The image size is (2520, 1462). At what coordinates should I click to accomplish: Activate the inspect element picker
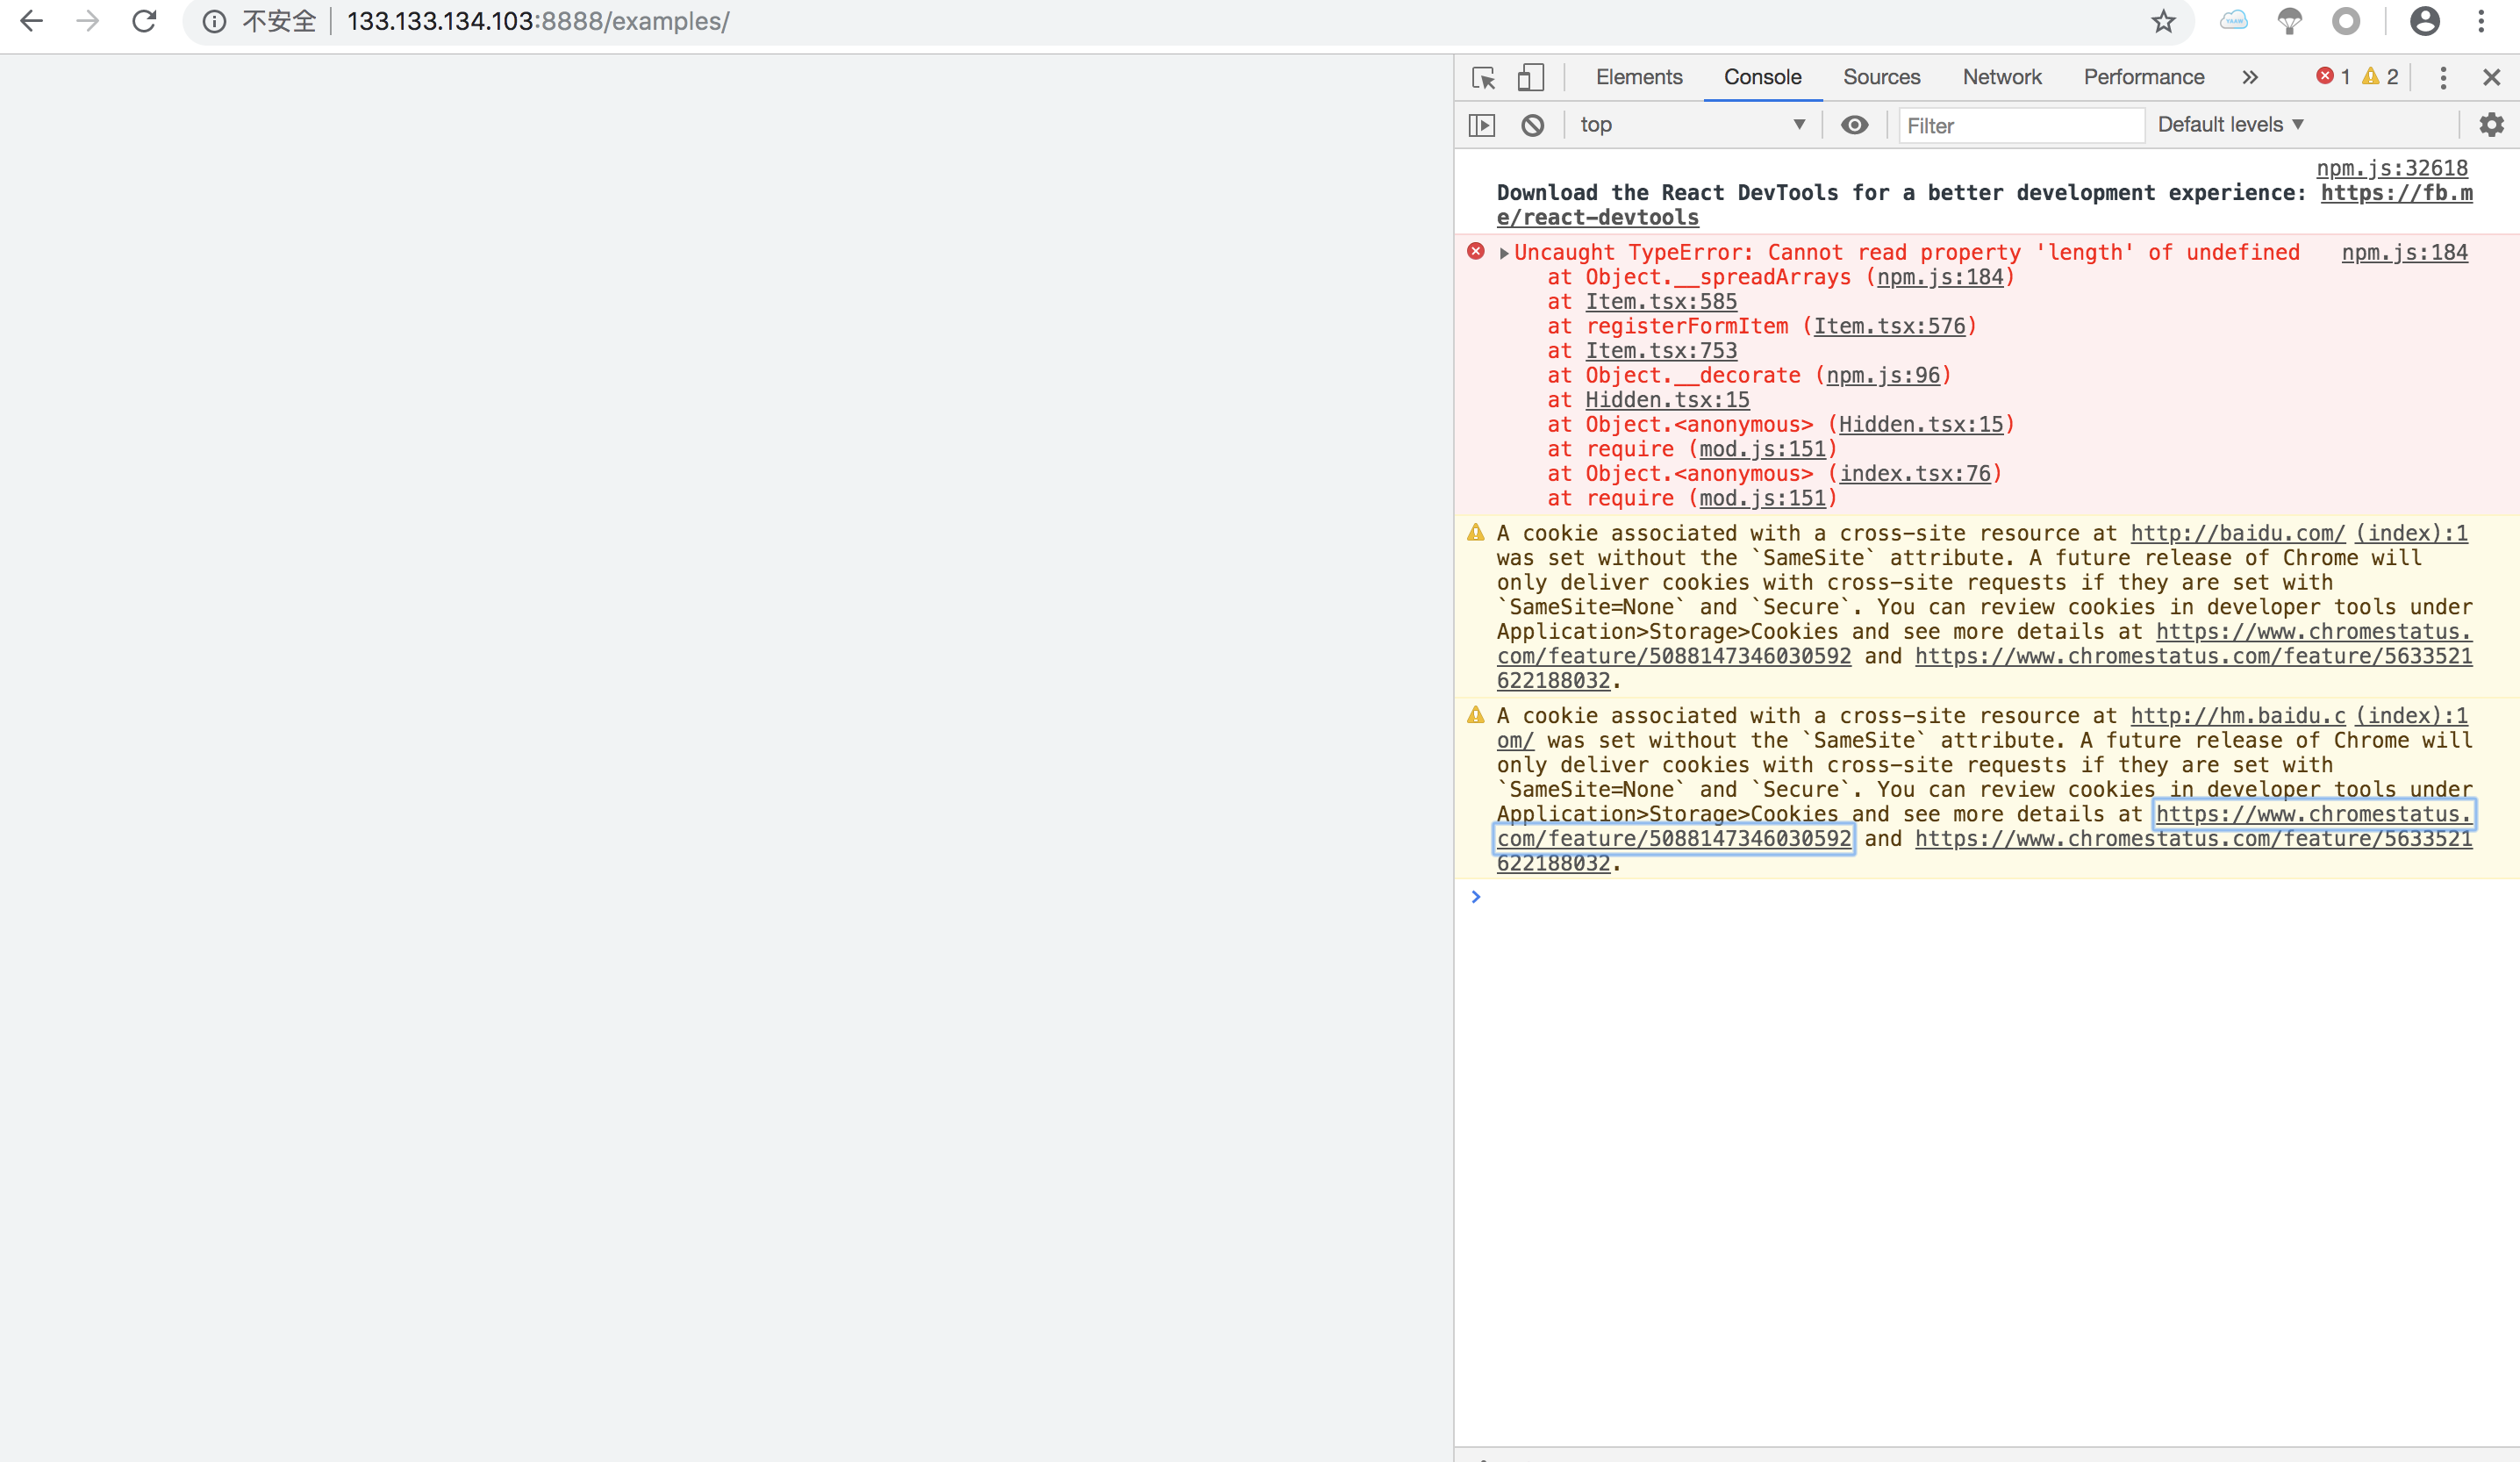[1483, 77]
